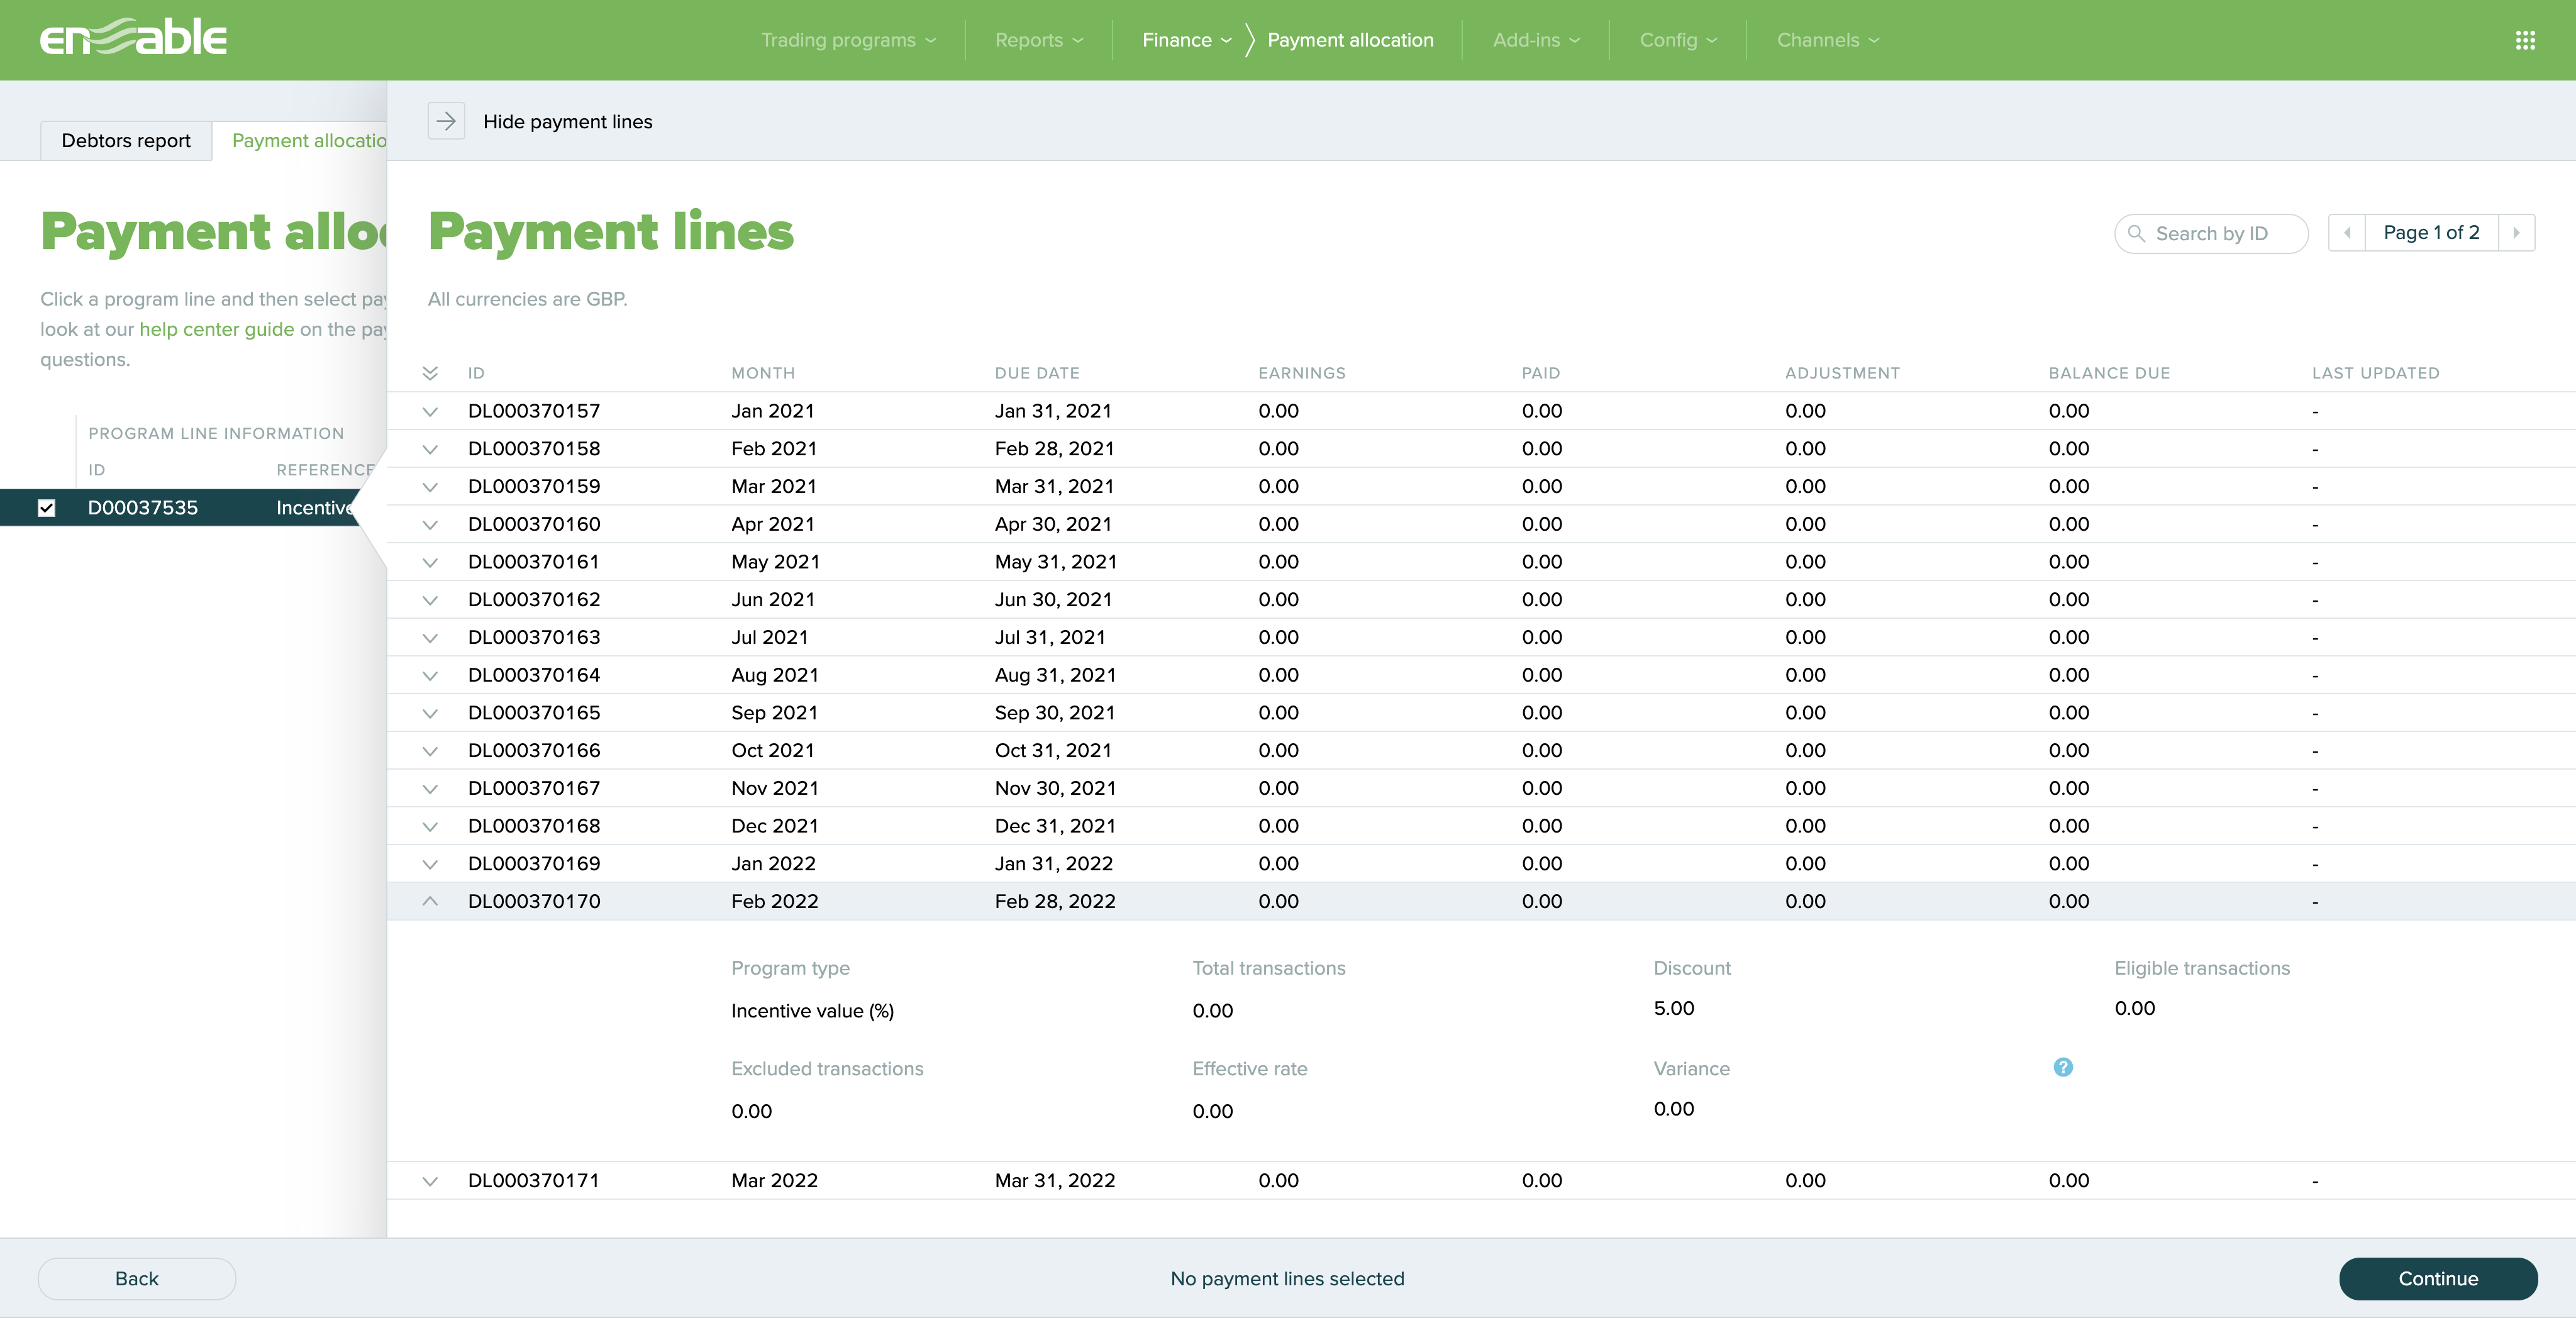Click the next page arrow icon
The width and height of the screenshot is (2576, 1318).
(2517, 232)
